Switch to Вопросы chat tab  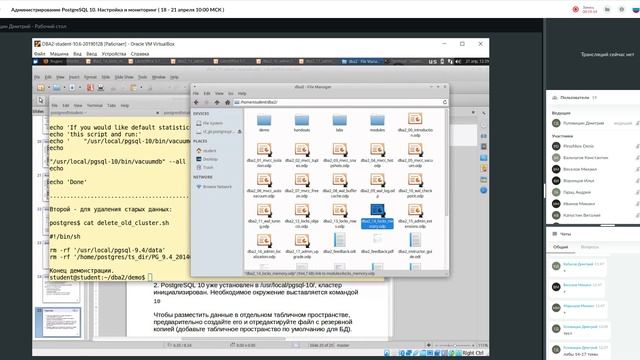coord(589,247)
